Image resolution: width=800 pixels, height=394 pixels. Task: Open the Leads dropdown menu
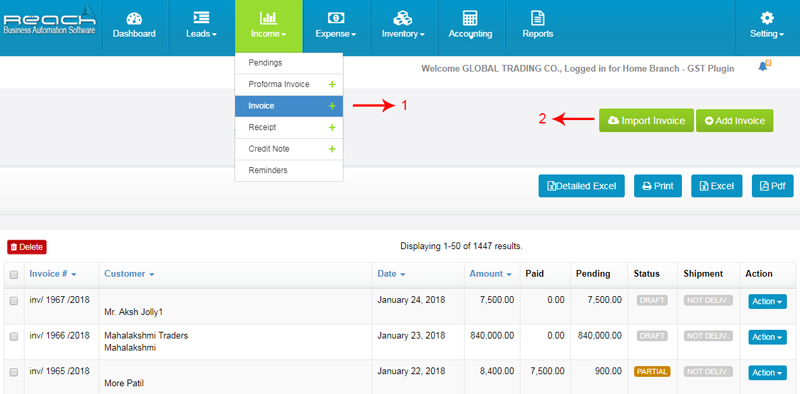pyautogui.click(x=201, y=27)
